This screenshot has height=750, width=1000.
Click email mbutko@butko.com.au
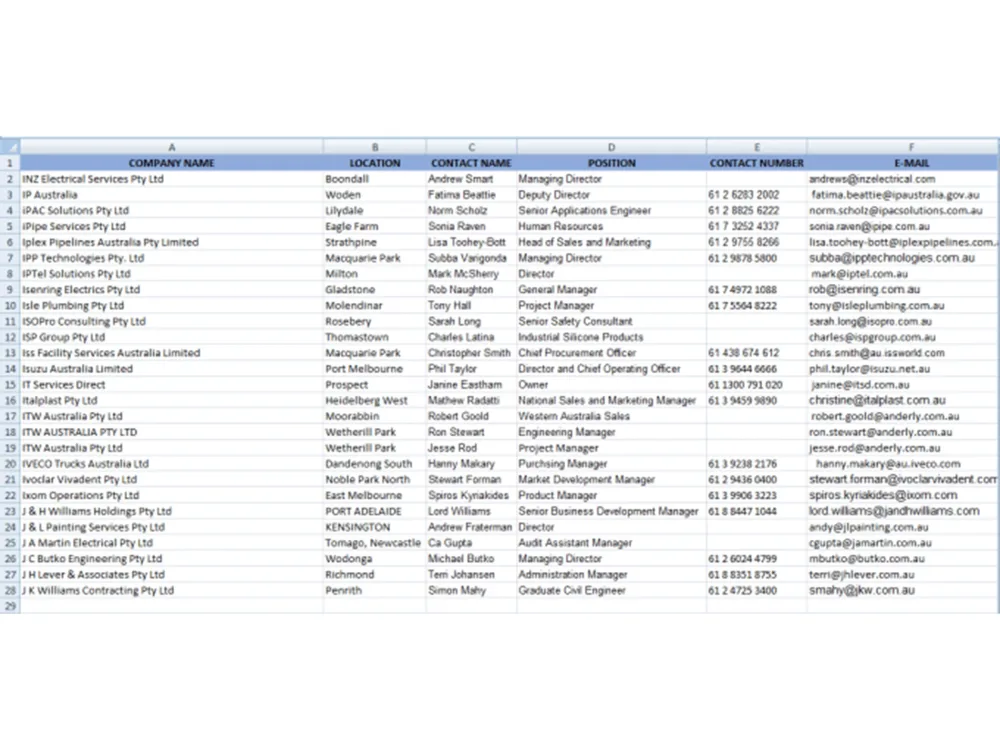pos(903,559)
